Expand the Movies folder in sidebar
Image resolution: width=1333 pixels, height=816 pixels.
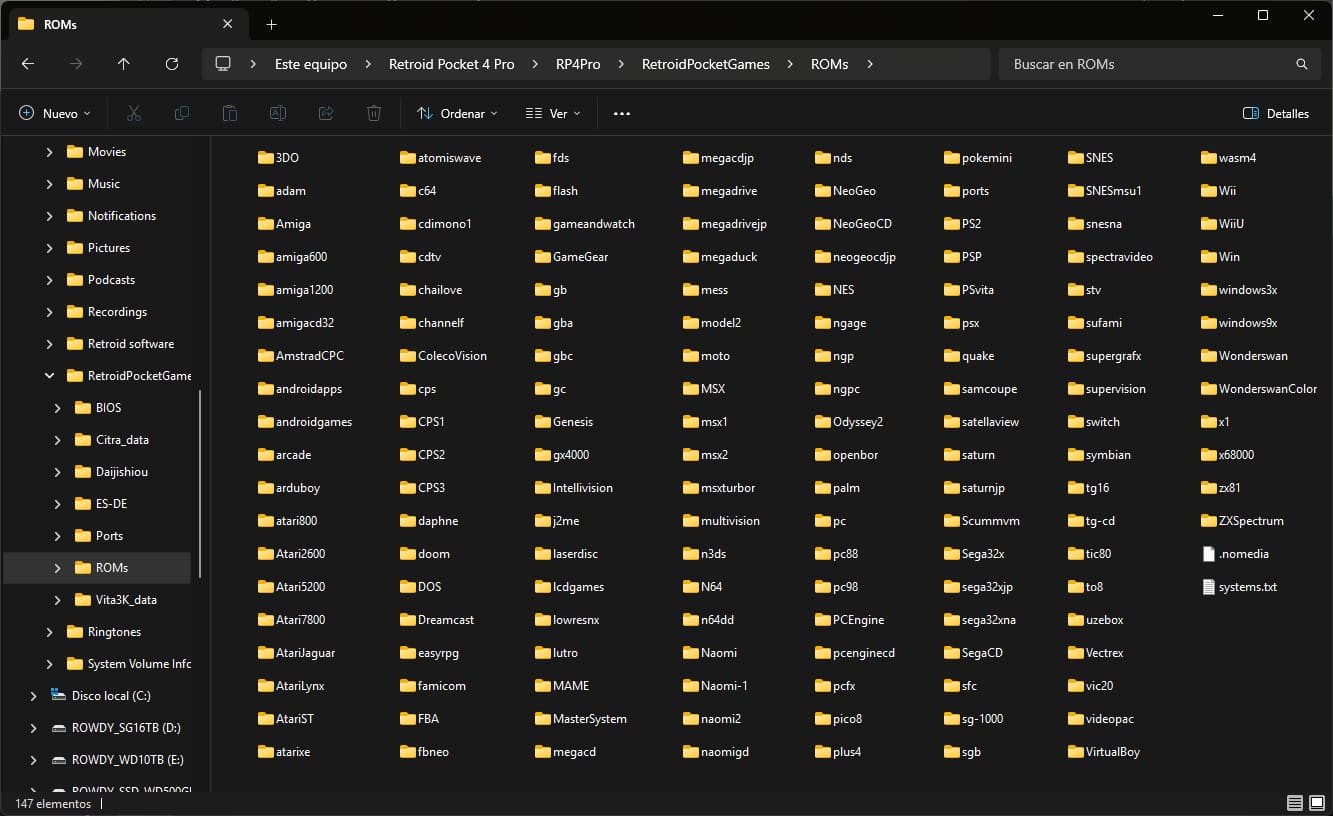[x=49, y=152]
